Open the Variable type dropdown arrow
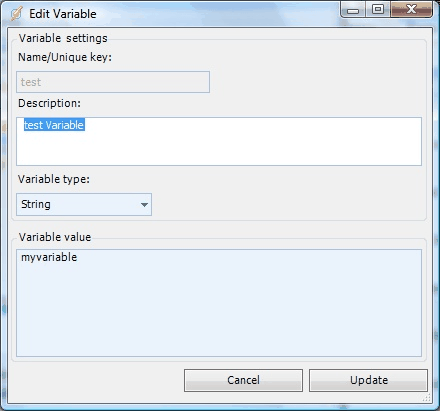This screenshot has width=440, height=411. click(x=144, y=204)
